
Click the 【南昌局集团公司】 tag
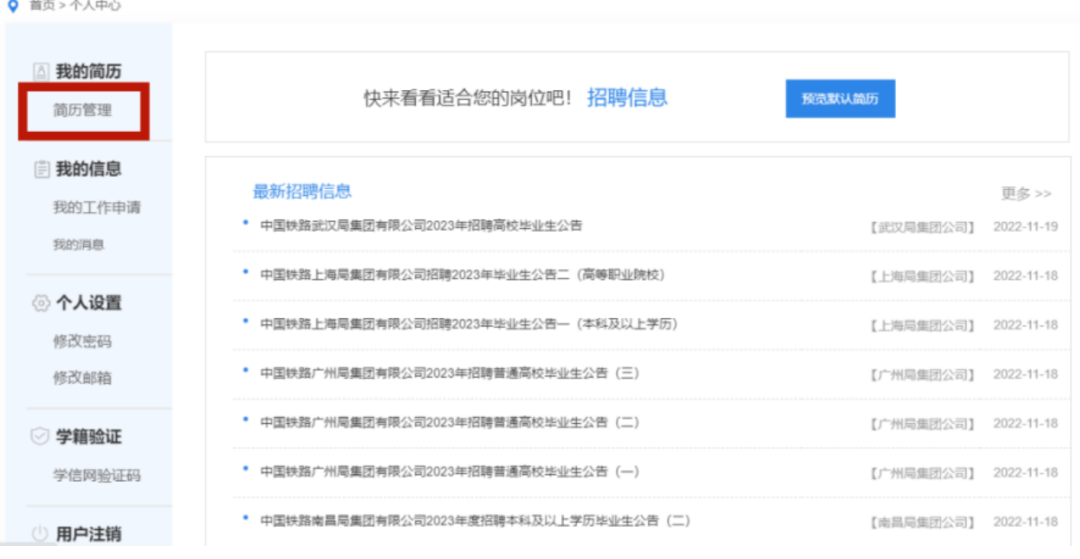point(922,522)
